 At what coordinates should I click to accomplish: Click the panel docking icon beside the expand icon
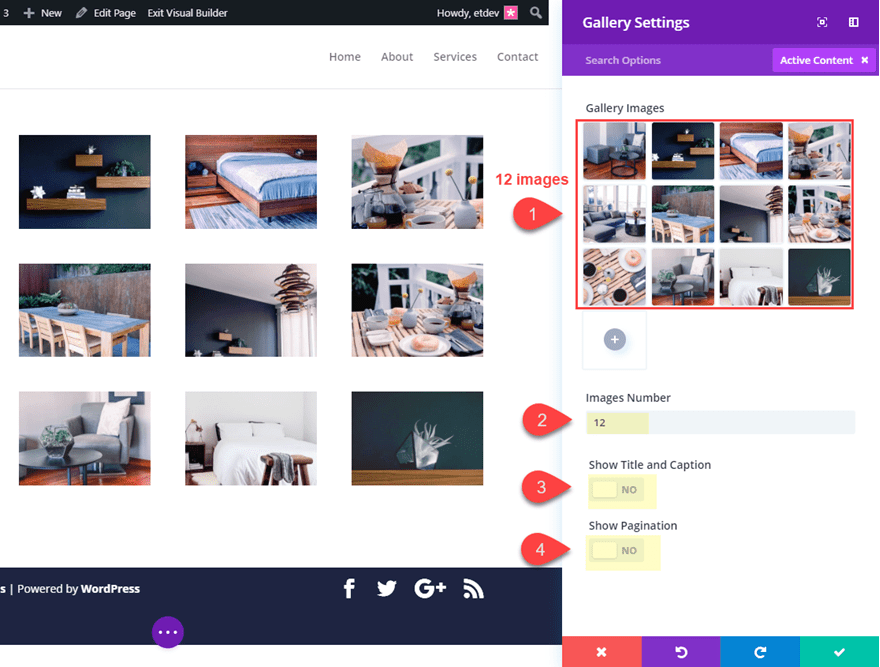coord(853,22)
